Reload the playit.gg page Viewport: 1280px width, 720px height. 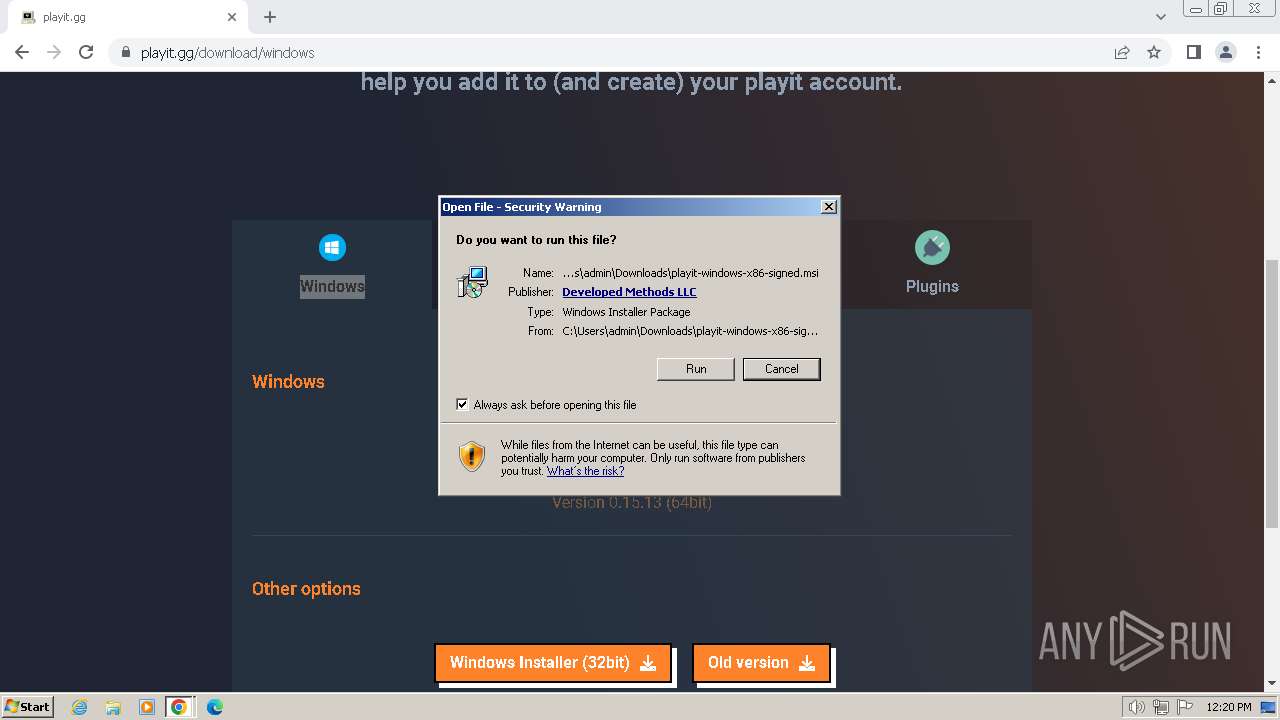click(x=86, y=52)
